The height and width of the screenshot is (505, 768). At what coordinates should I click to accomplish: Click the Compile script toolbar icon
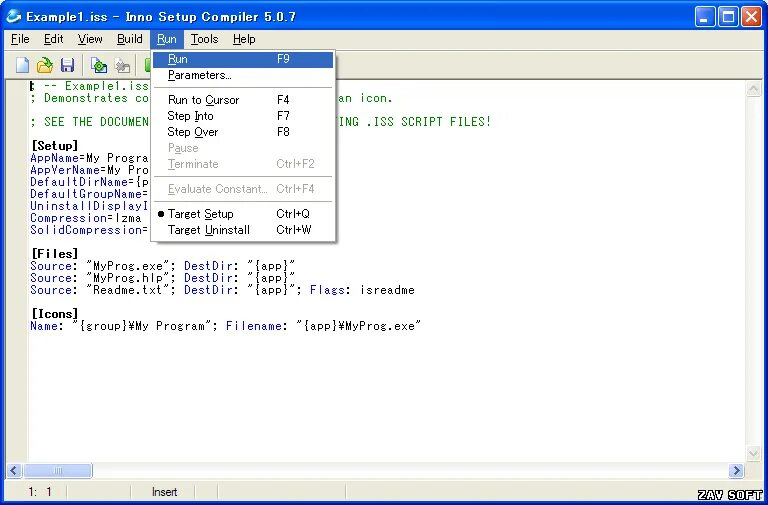tap(99, 65)
